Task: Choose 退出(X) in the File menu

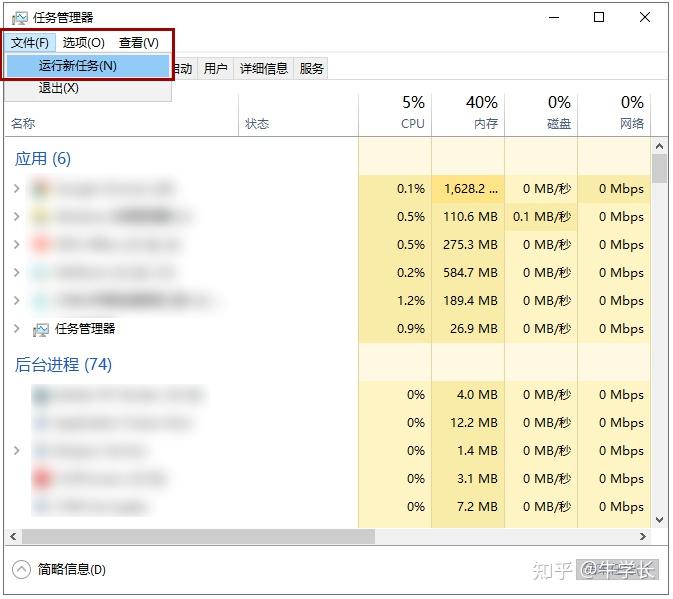Action: coord(59,88)
